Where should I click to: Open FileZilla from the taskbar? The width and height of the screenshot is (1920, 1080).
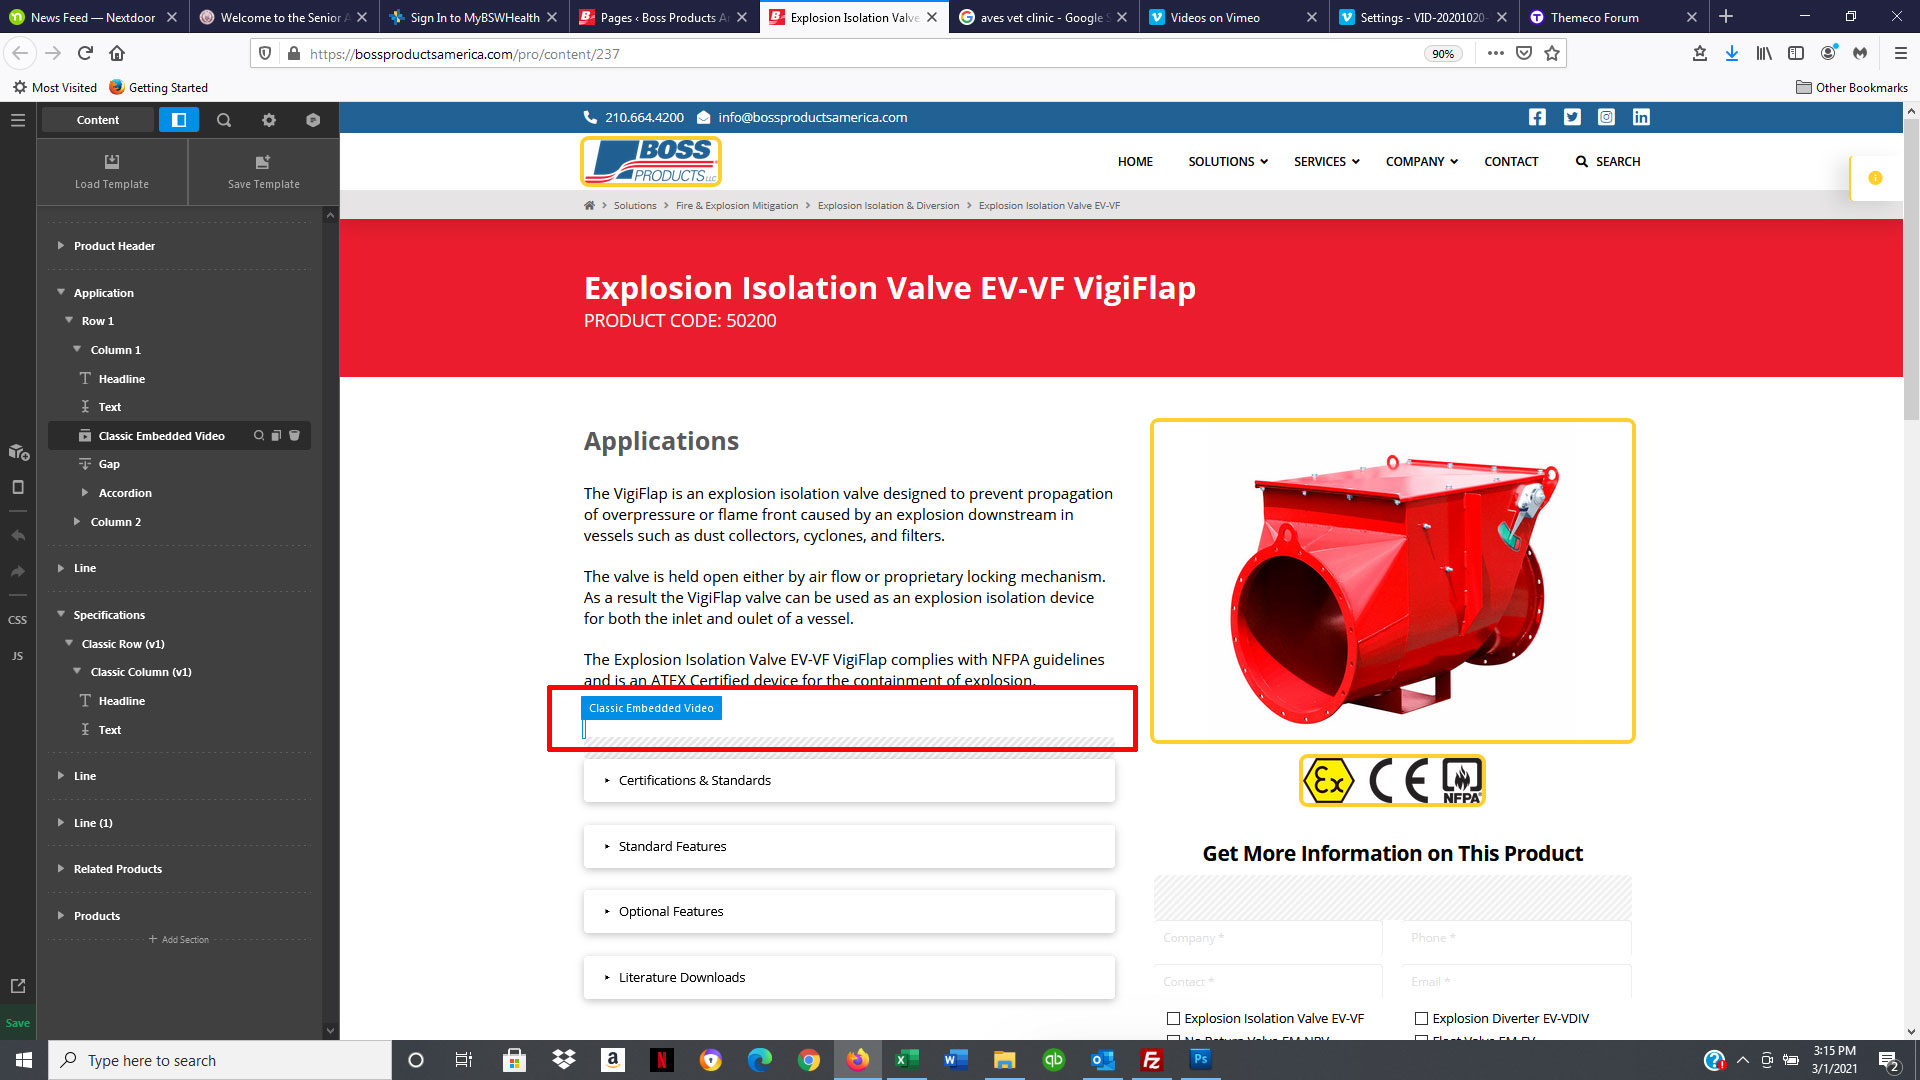point(1152,1060)
